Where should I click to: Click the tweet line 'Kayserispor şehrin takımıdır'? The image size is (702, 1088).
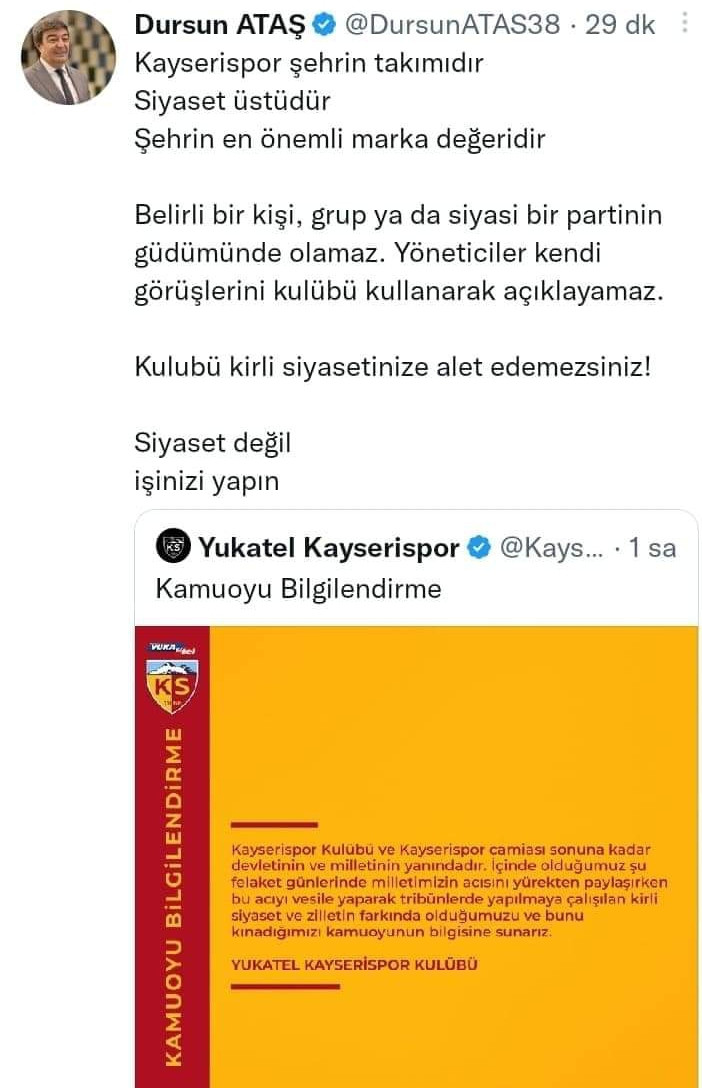(309, 63)
